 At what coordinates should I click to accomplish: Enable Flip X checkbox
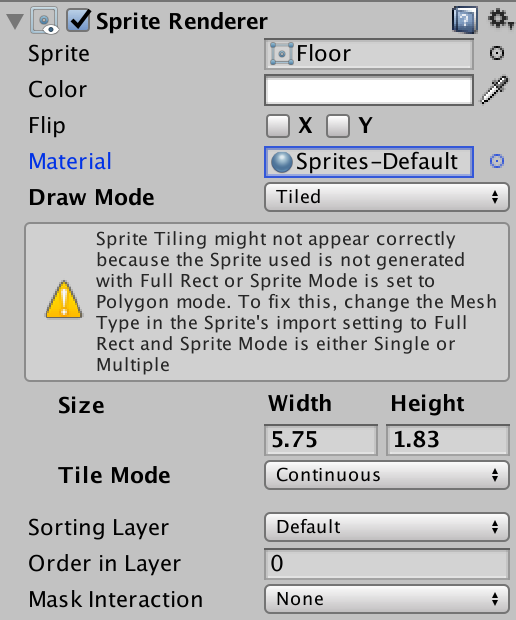(278, 126)
